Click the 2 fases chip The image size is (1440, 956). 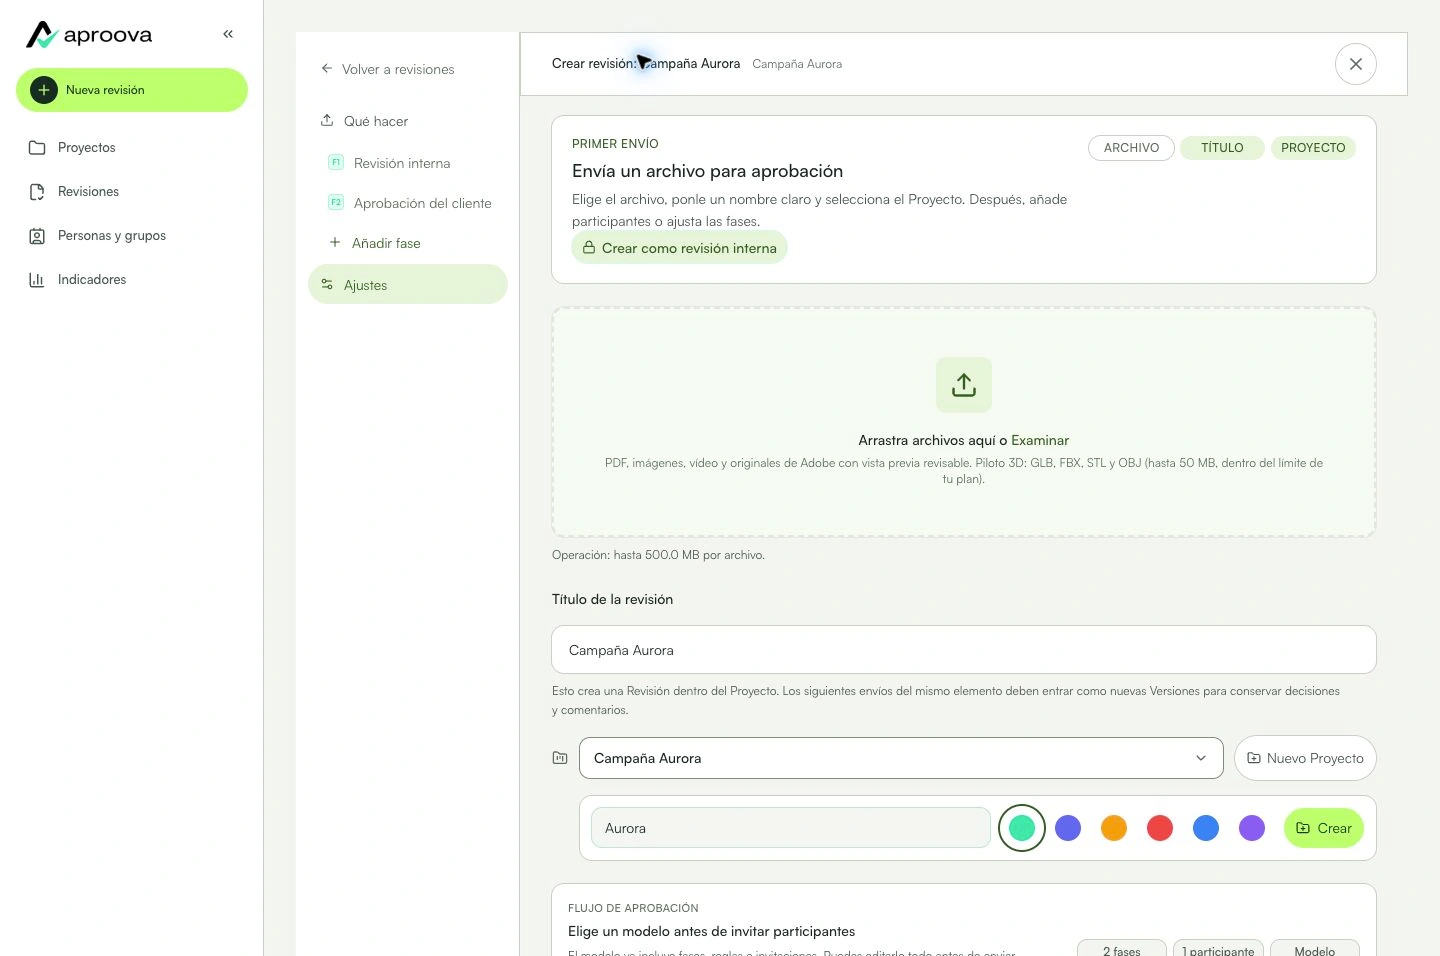pos(1122,948)
